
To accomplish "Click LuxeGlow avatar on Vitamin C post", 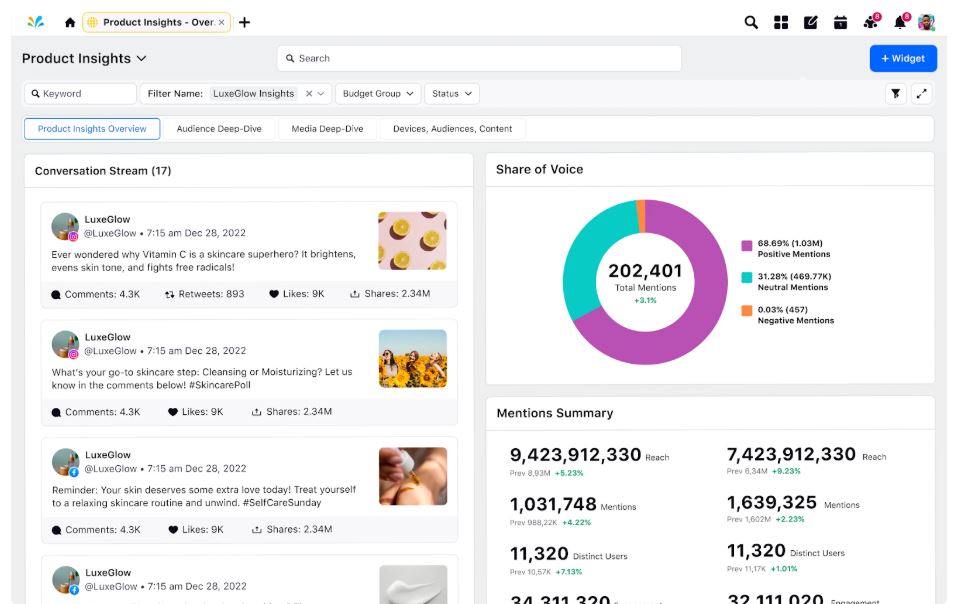I will tap(65, 227).
